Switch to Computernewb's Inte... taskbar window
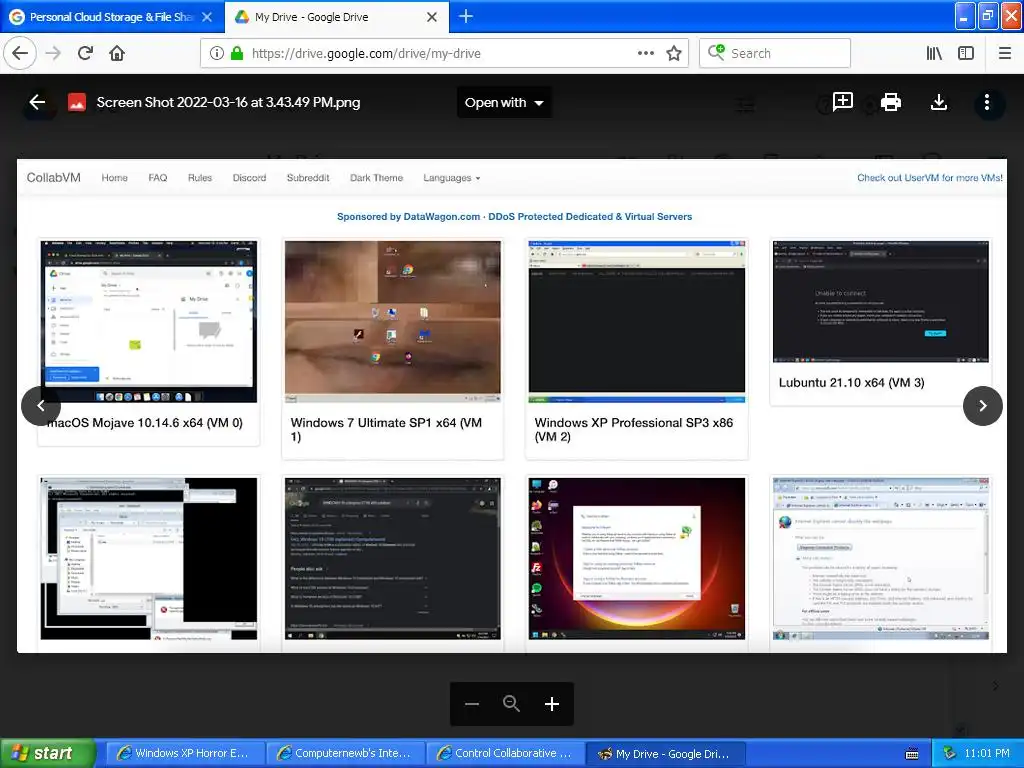This screenshot has width=1024, height=768. pyautogui.click(x=345, y=753)
